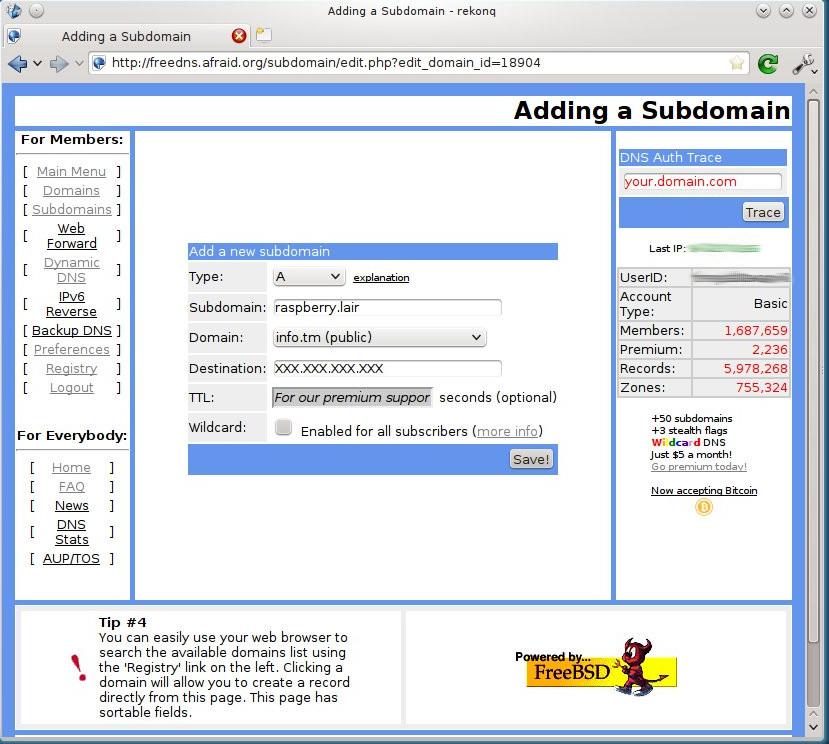Open back button history dropdown arrow

pos(38,63)
